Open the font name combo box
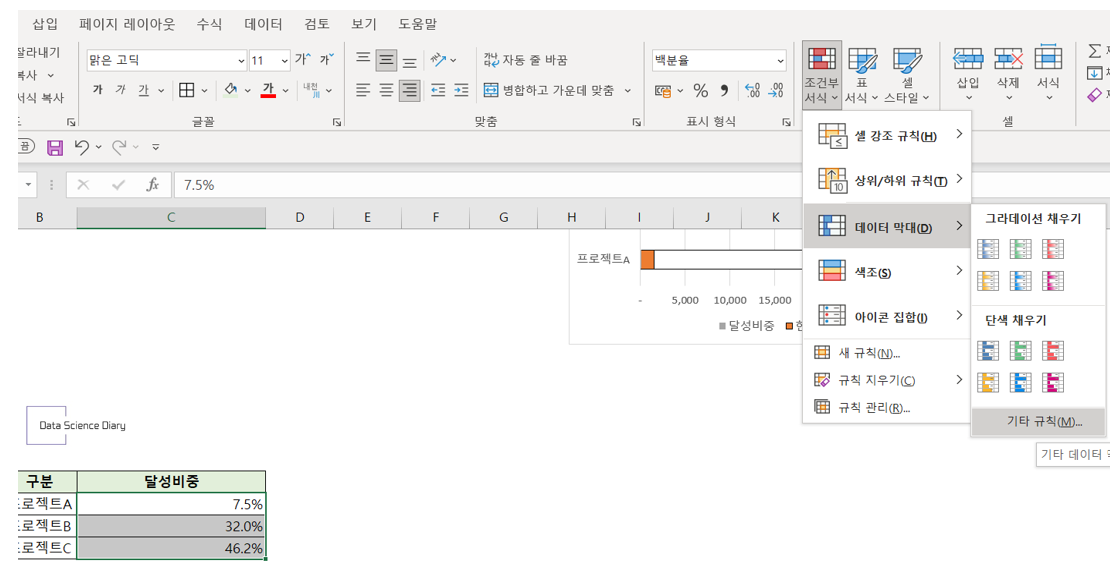 coord(167,60)
